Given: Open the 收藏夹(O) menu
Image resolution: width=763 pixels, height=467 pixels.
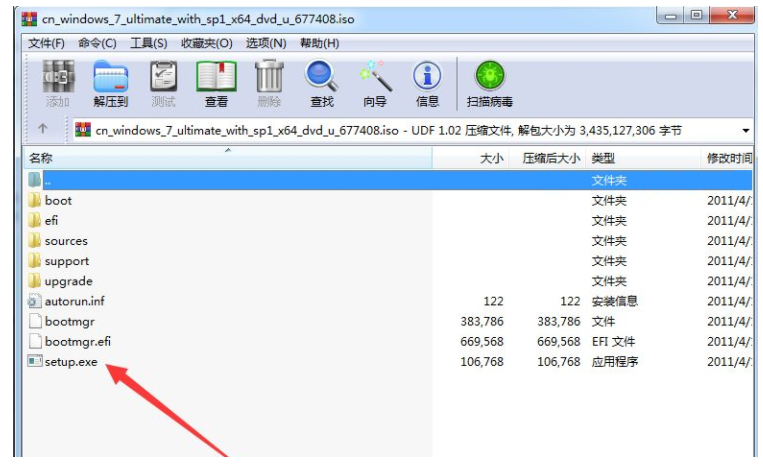Looking at the screenshot, I should point(207,43).
